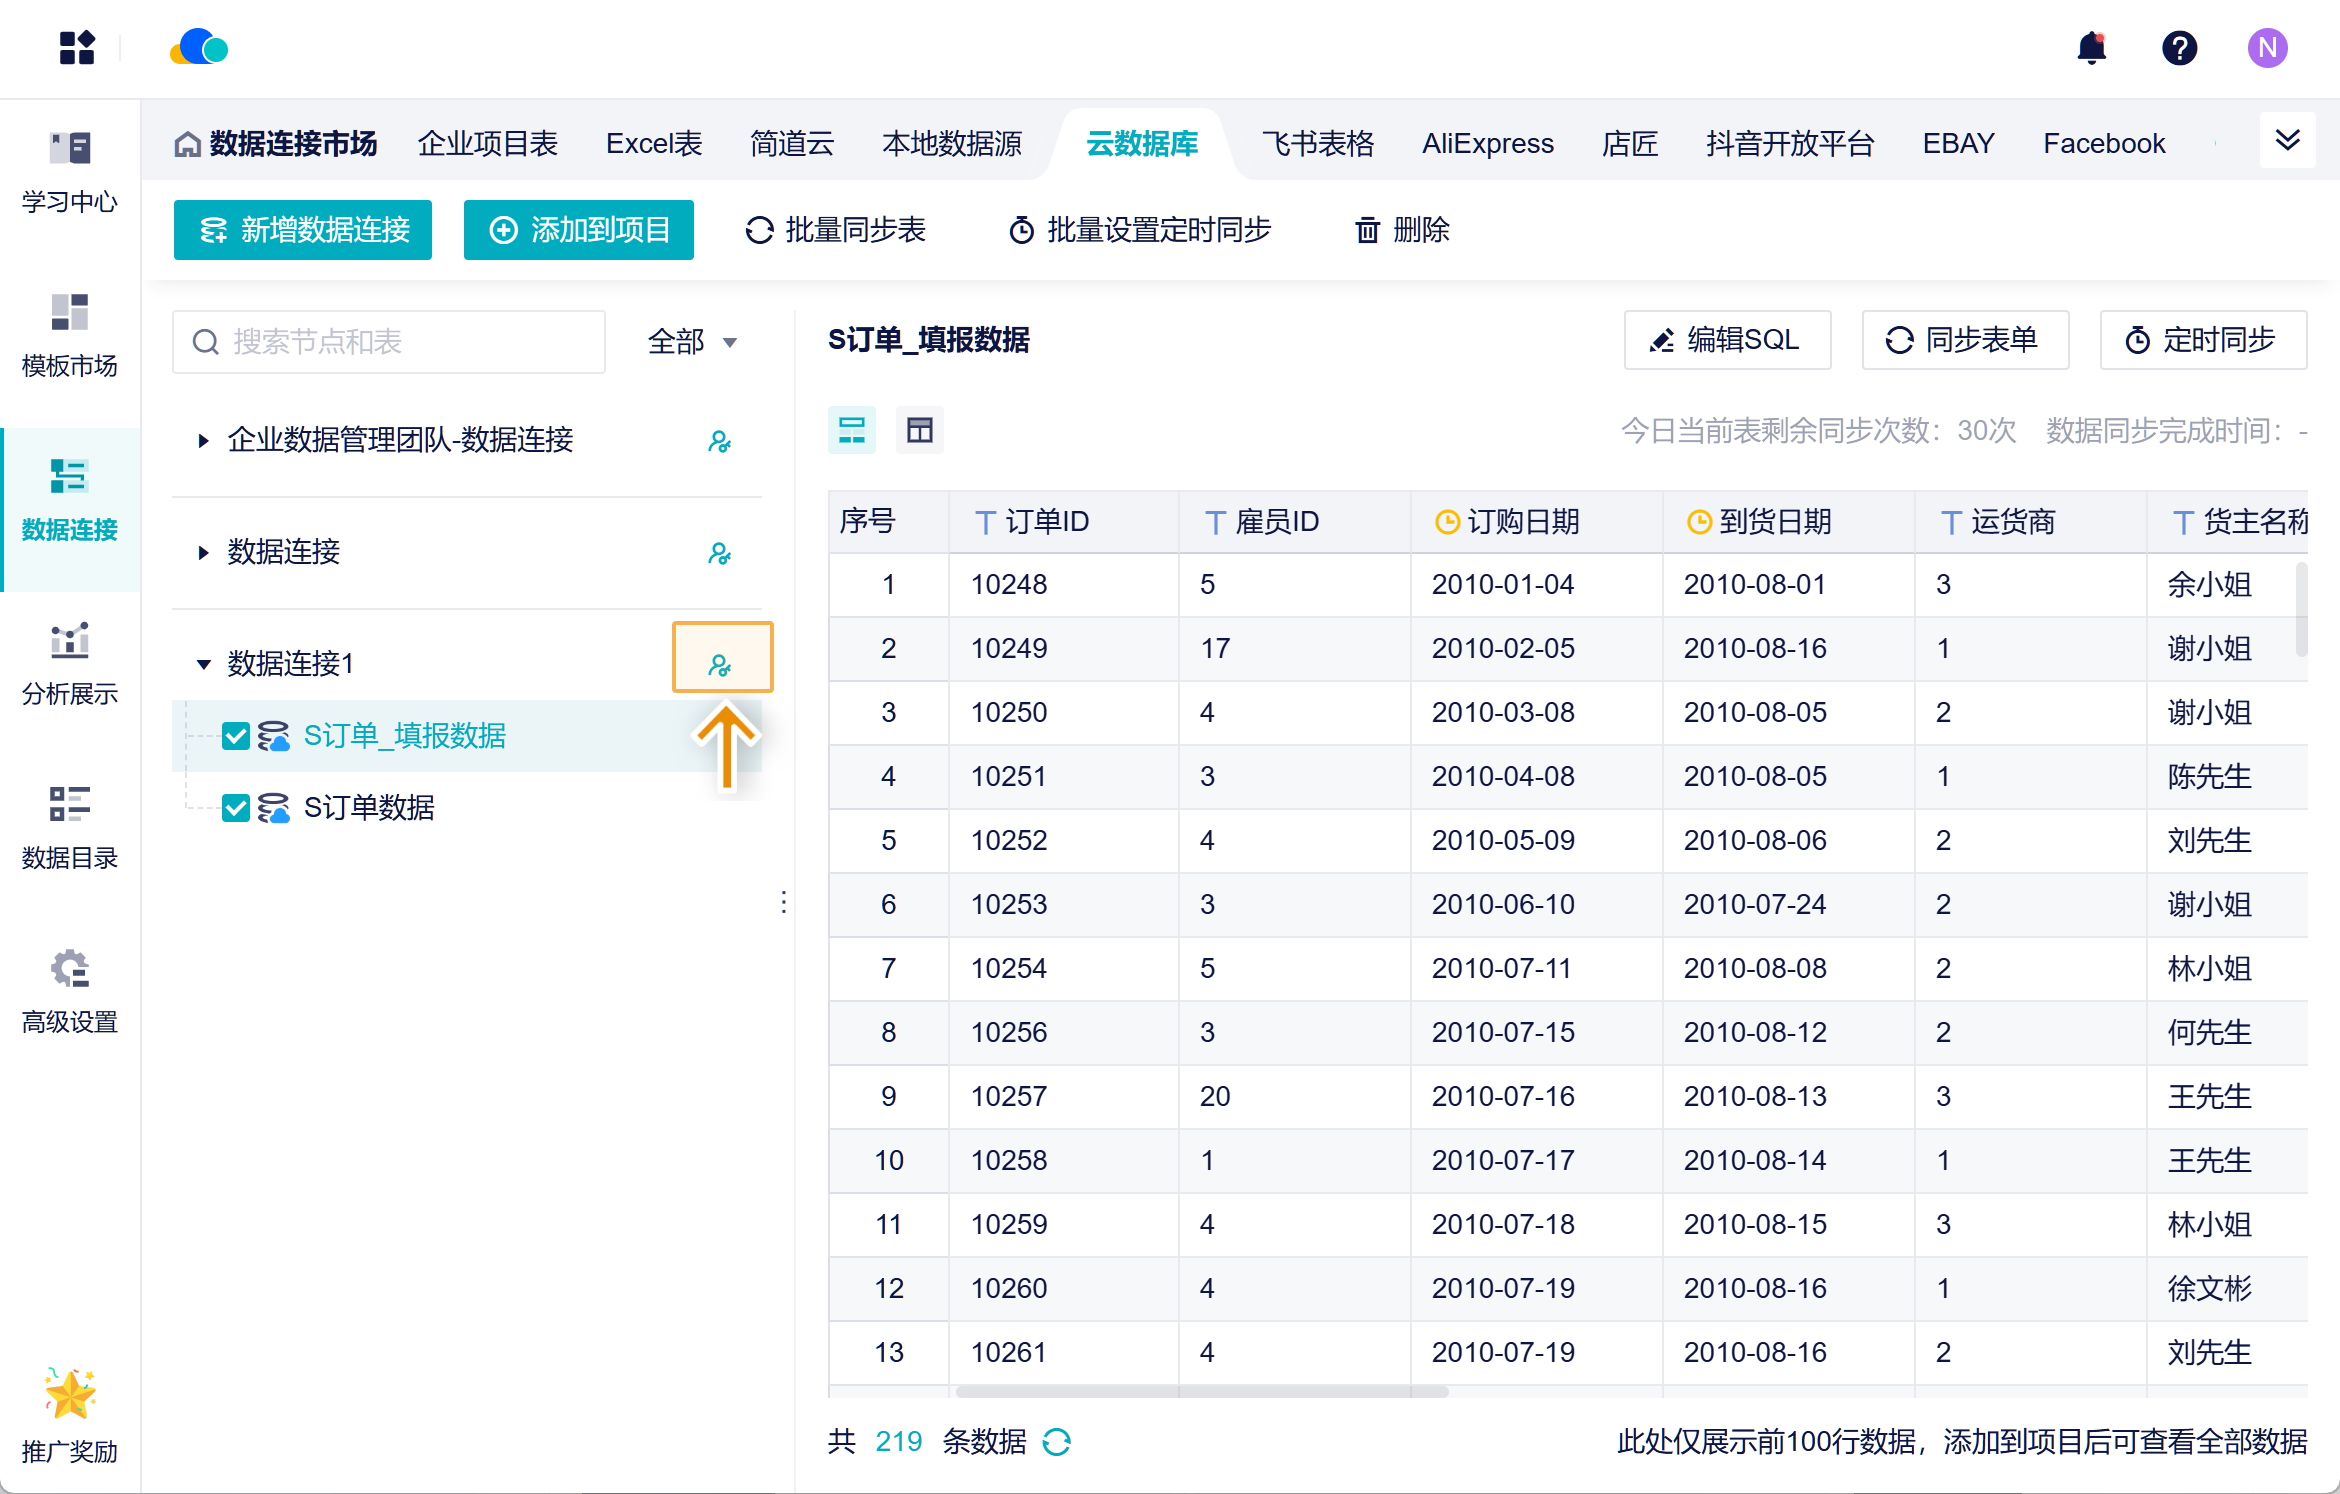Collapse the 数据连接1 tree node

pos(203,664)
